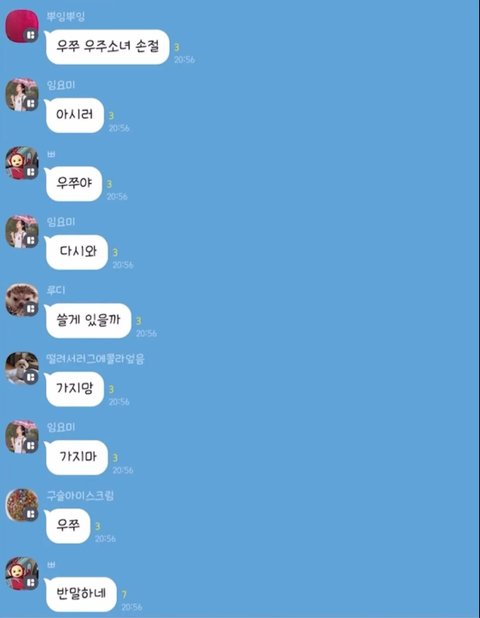Tap the single 우쭈 bubble from 구슬아이스크림

(67, 526)
